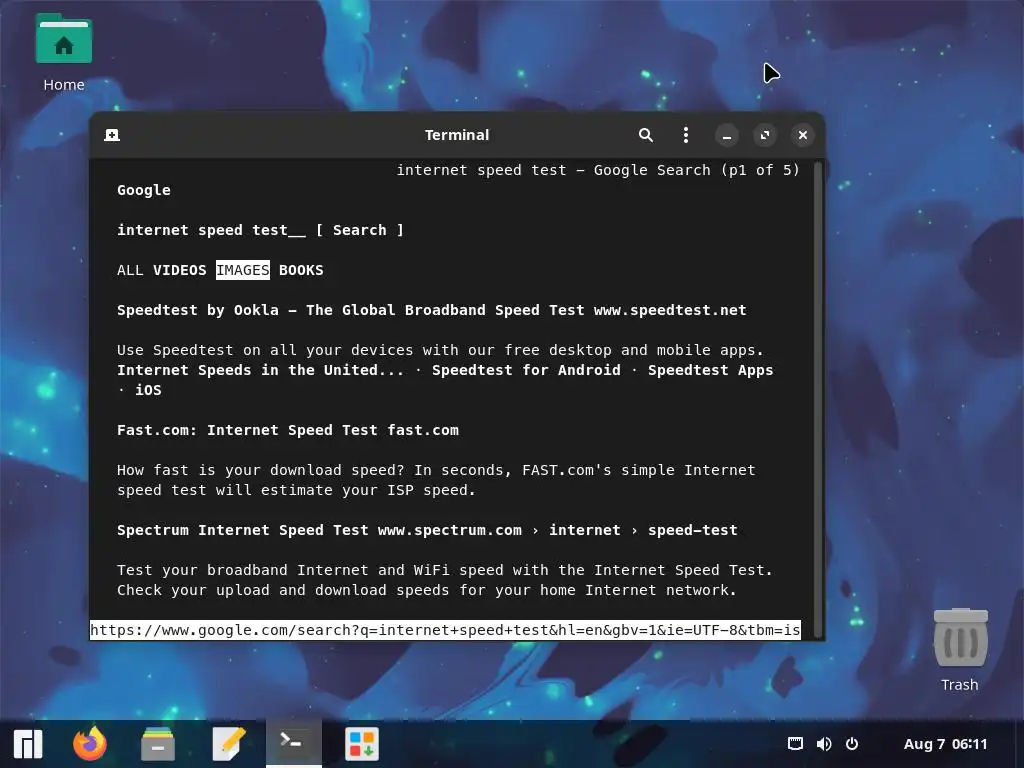
Task: Open a new terminal tab
Action: click(112, 135)
